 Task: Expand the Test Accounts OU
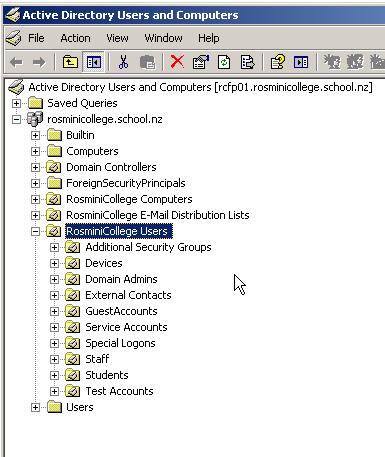tap(54, 391)
